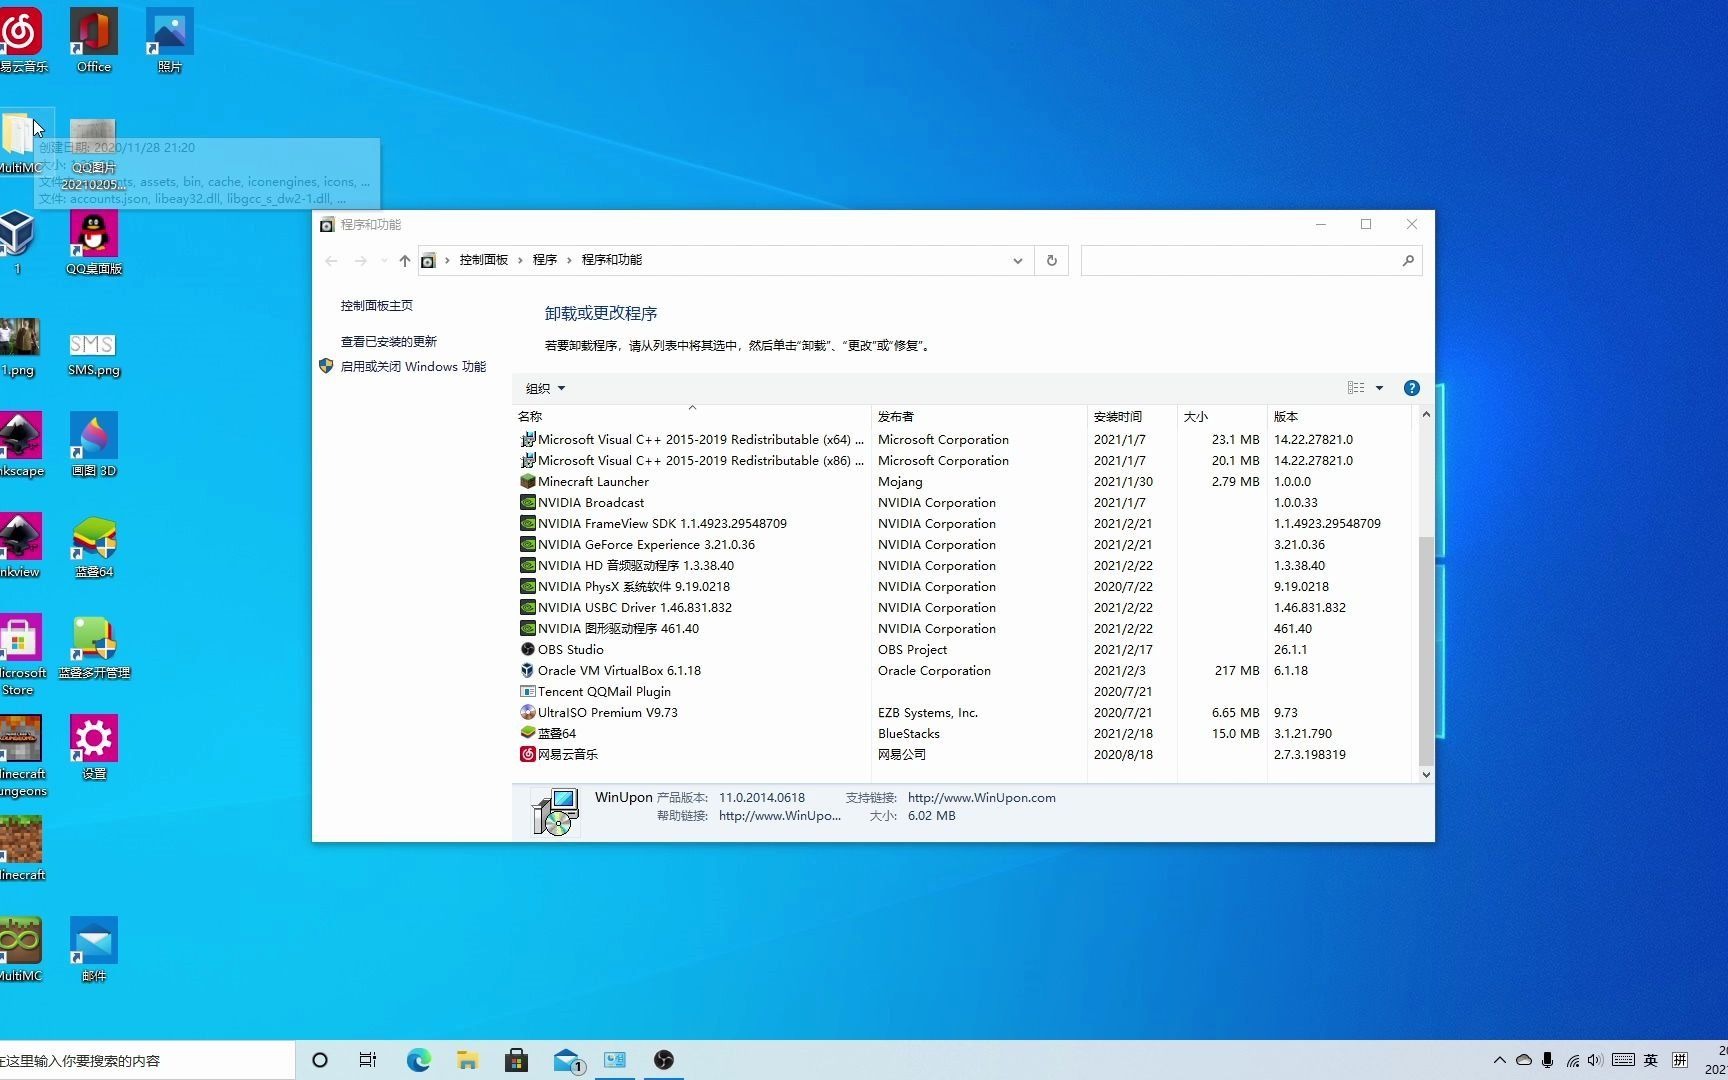Select OBS Studio in the list
Screen dimensions: 1728x1080
(x=964, y=650)
